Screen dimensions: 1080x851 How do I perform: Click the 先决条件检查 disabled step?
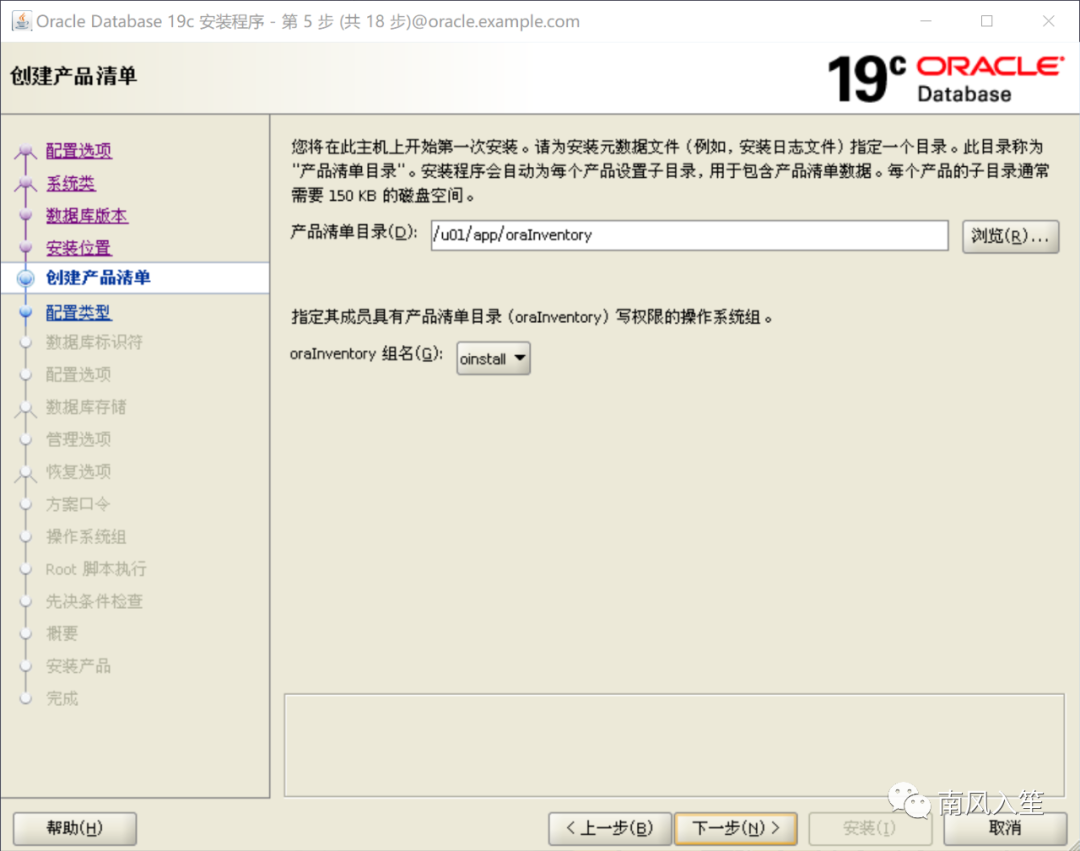tap(94, 601)
